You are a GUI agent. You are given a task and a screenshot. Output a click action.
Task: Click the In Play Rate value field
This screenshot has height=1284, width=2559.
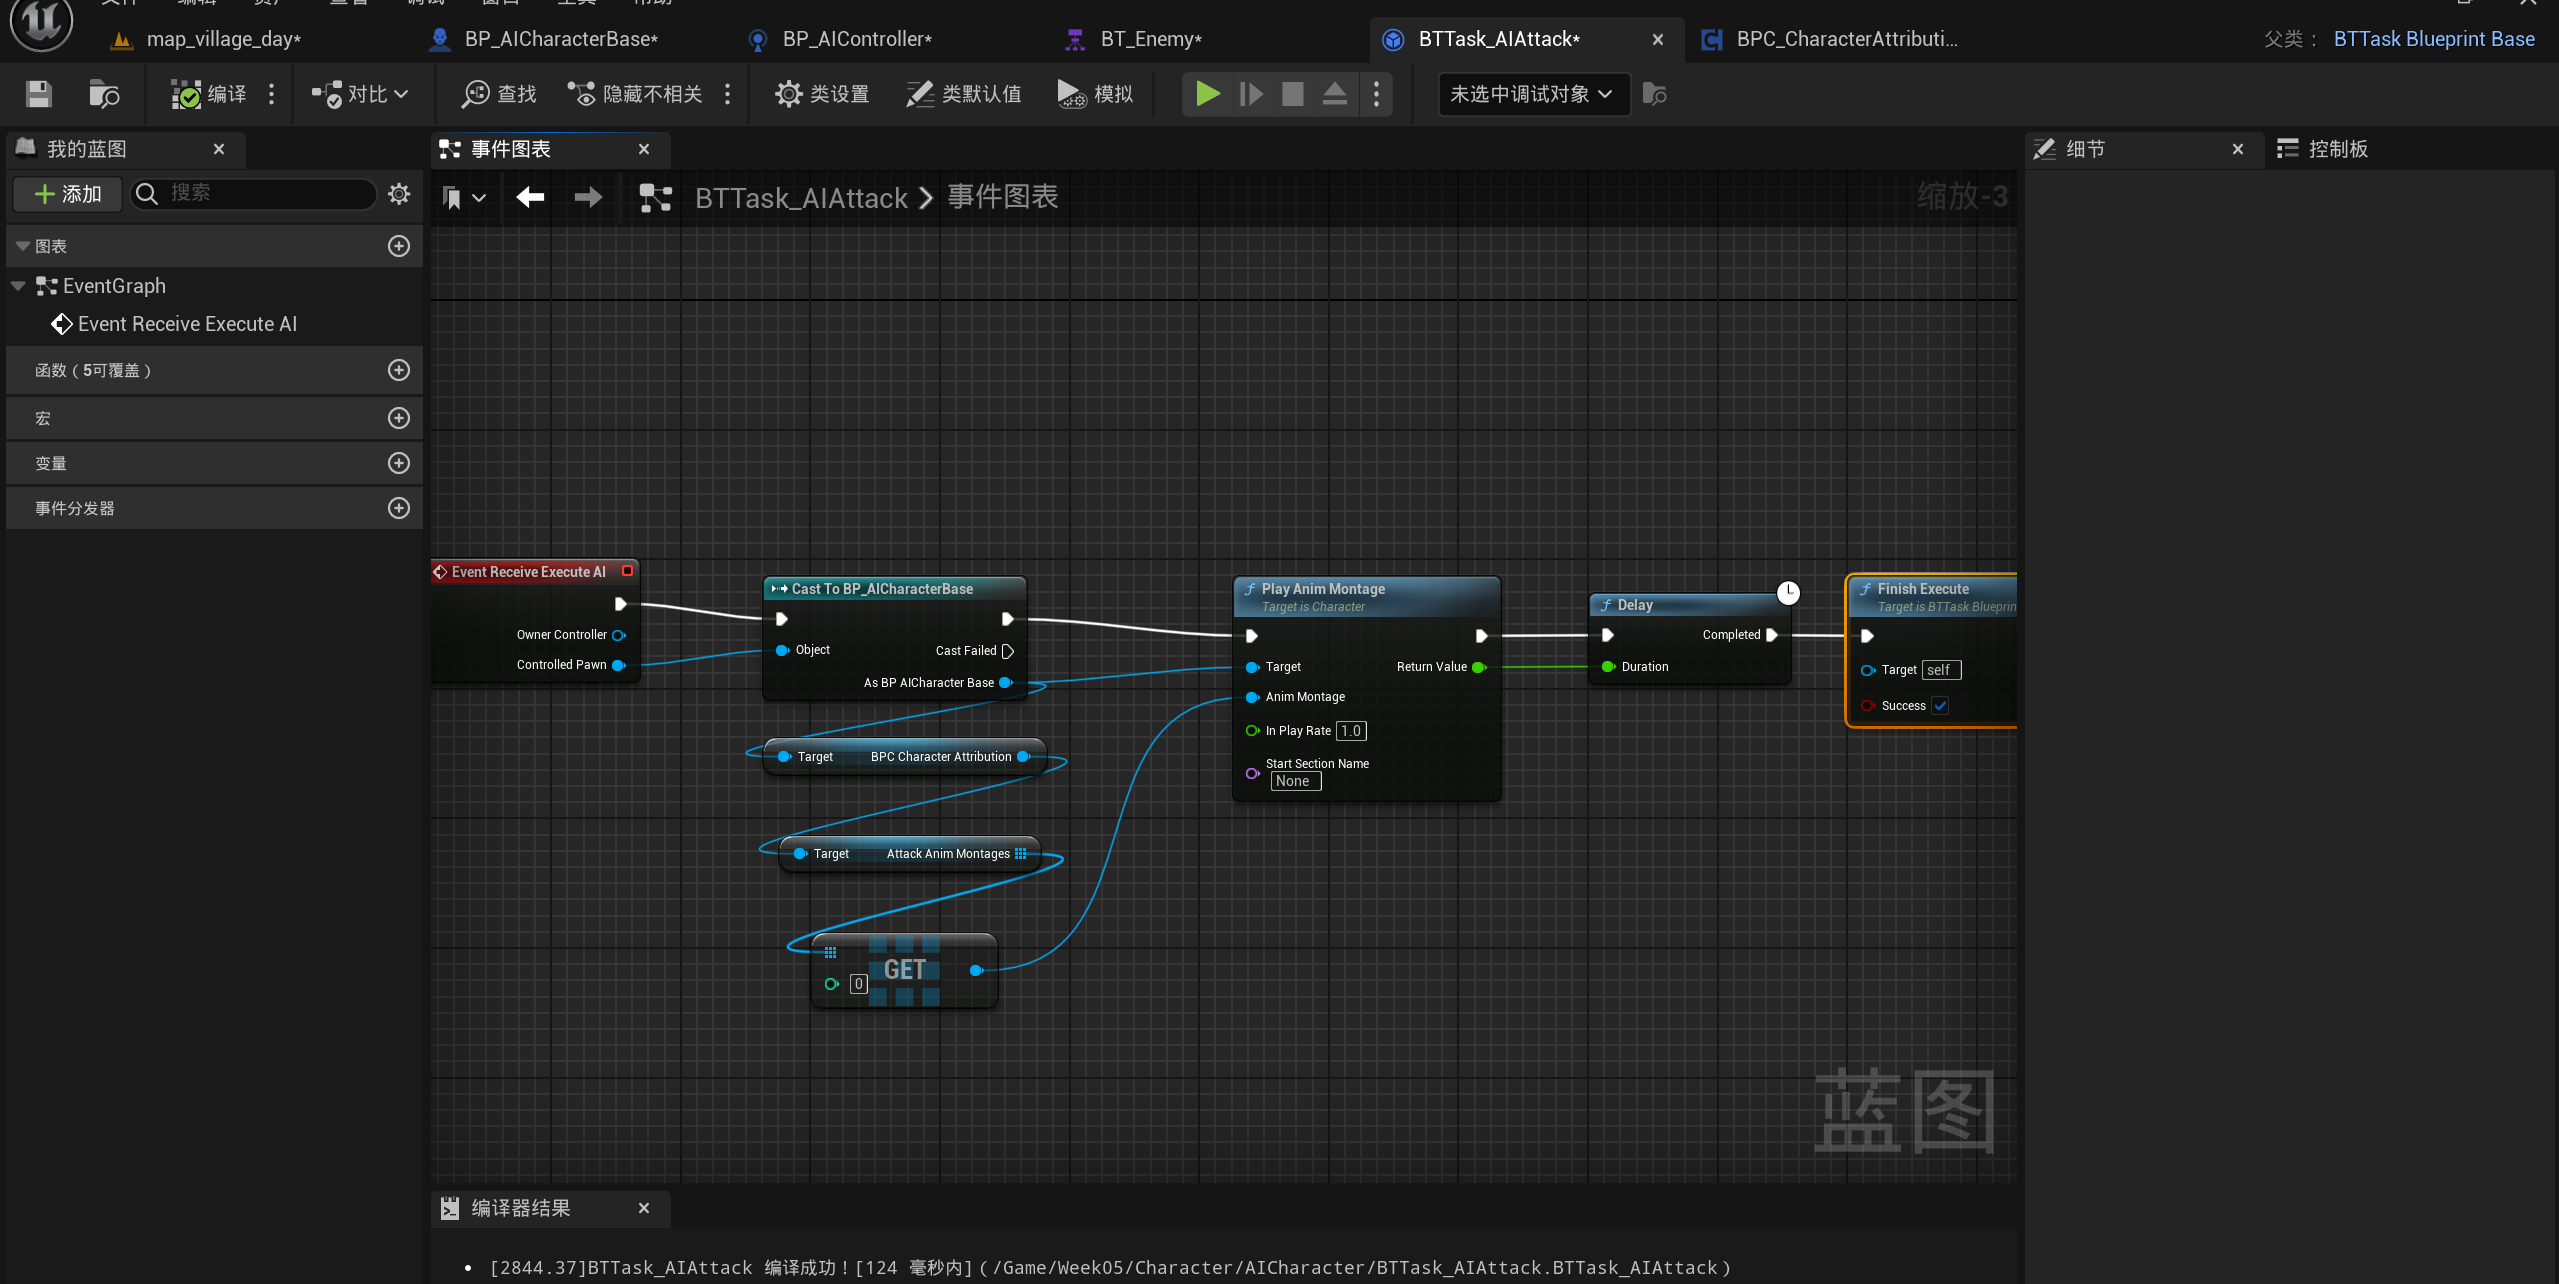tap(1351, 731)
